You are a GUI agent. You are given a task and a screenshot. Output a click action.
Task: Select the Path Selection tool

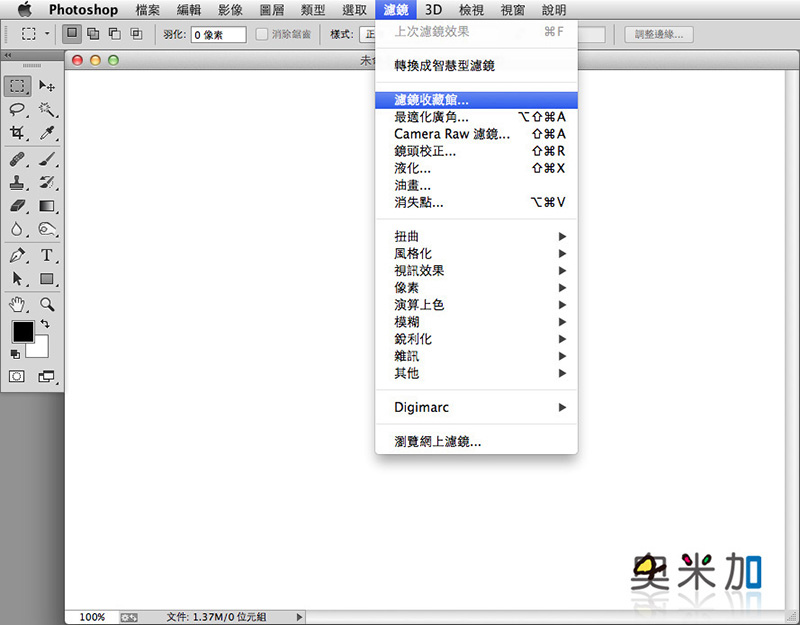17,279
